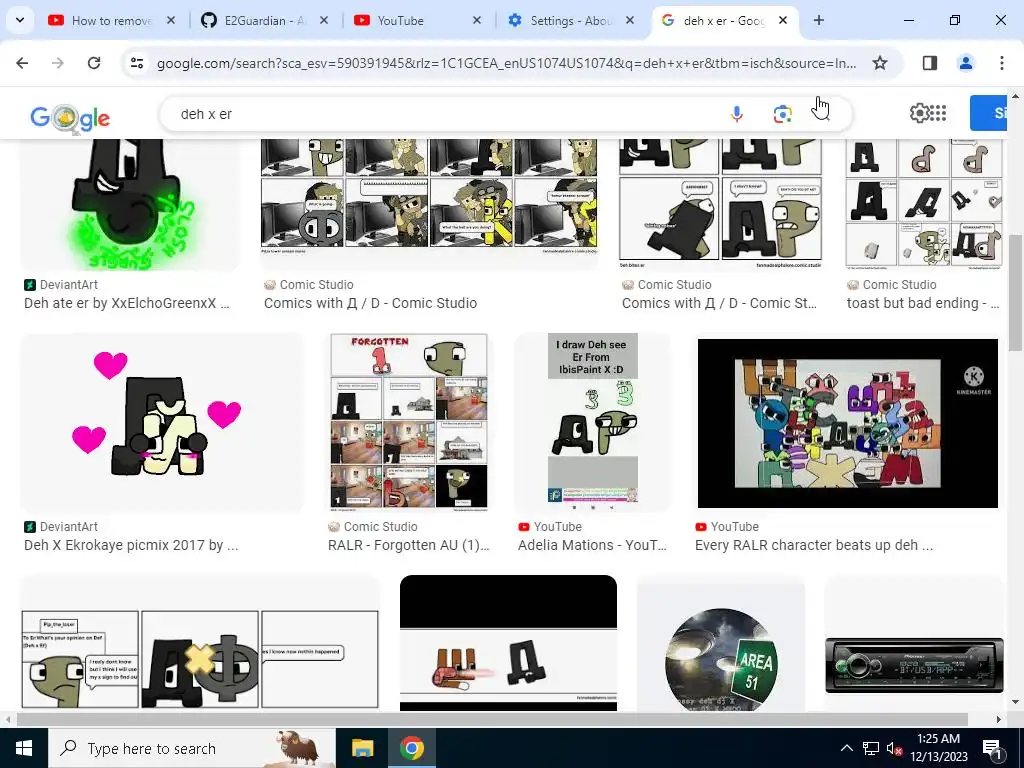Reload the page
The width and height of the screenshot is (1024, 768).
pos(94,63)
